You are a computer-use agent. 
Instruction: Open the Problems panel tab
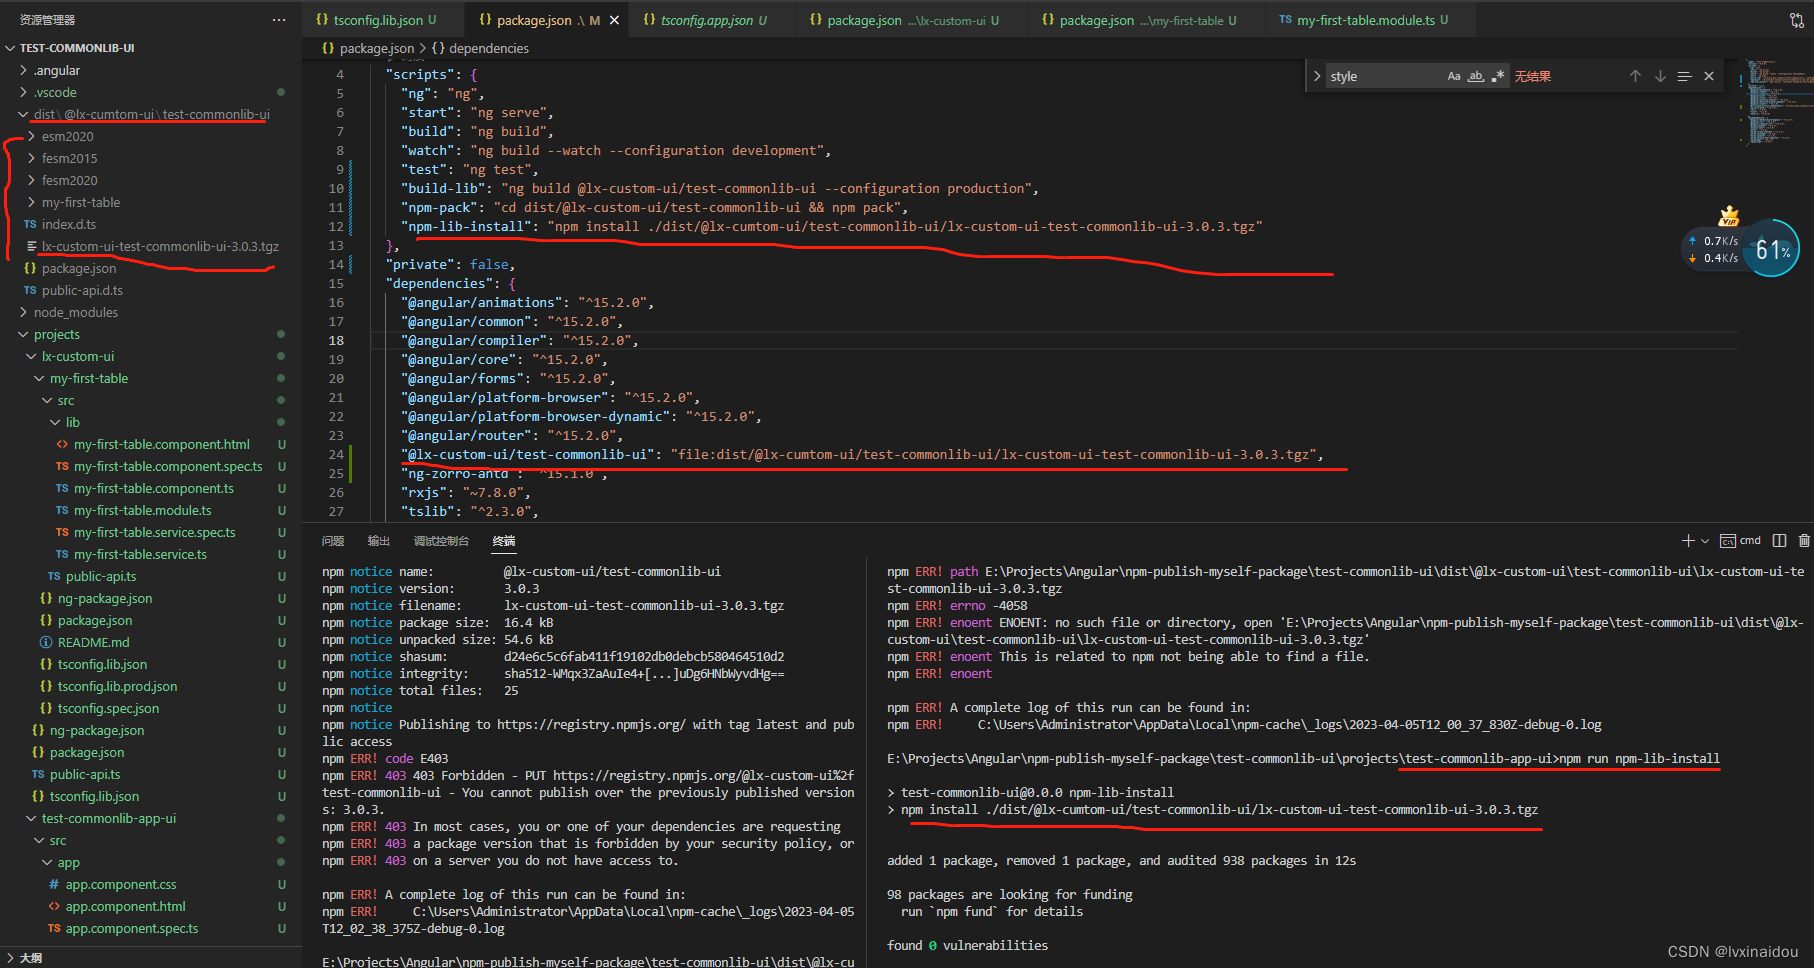[333, 541]
